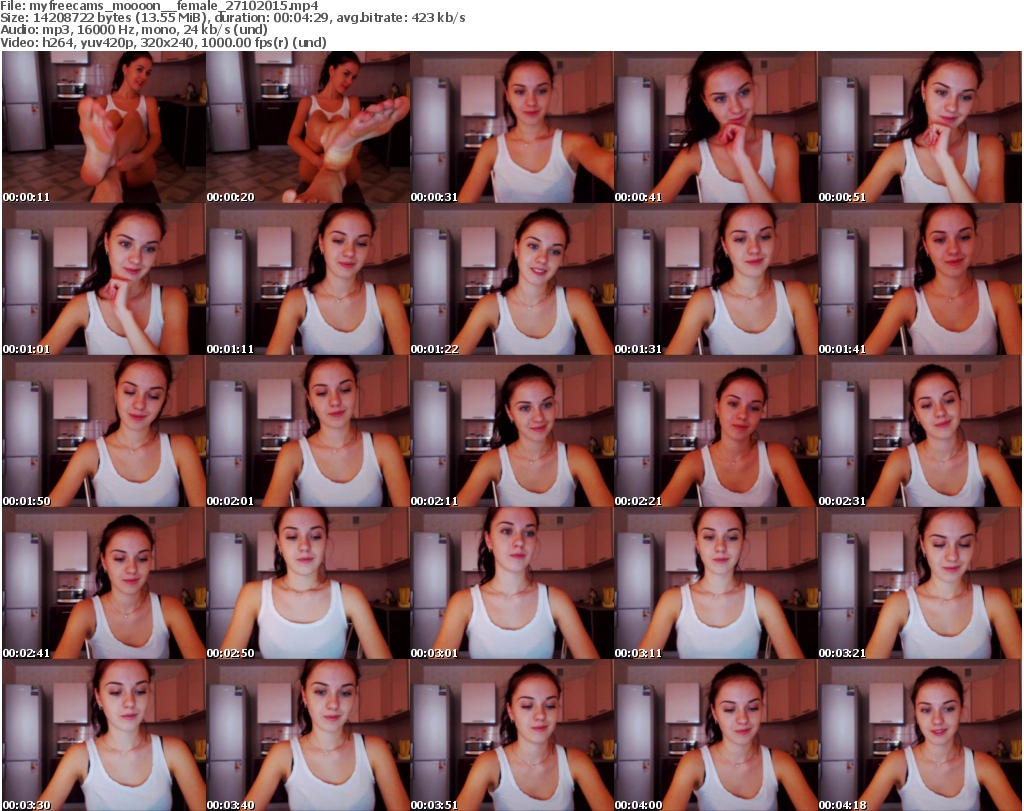
Task: Pick the thumbnail stamped 00:03:11
Action: click(716, 584)
